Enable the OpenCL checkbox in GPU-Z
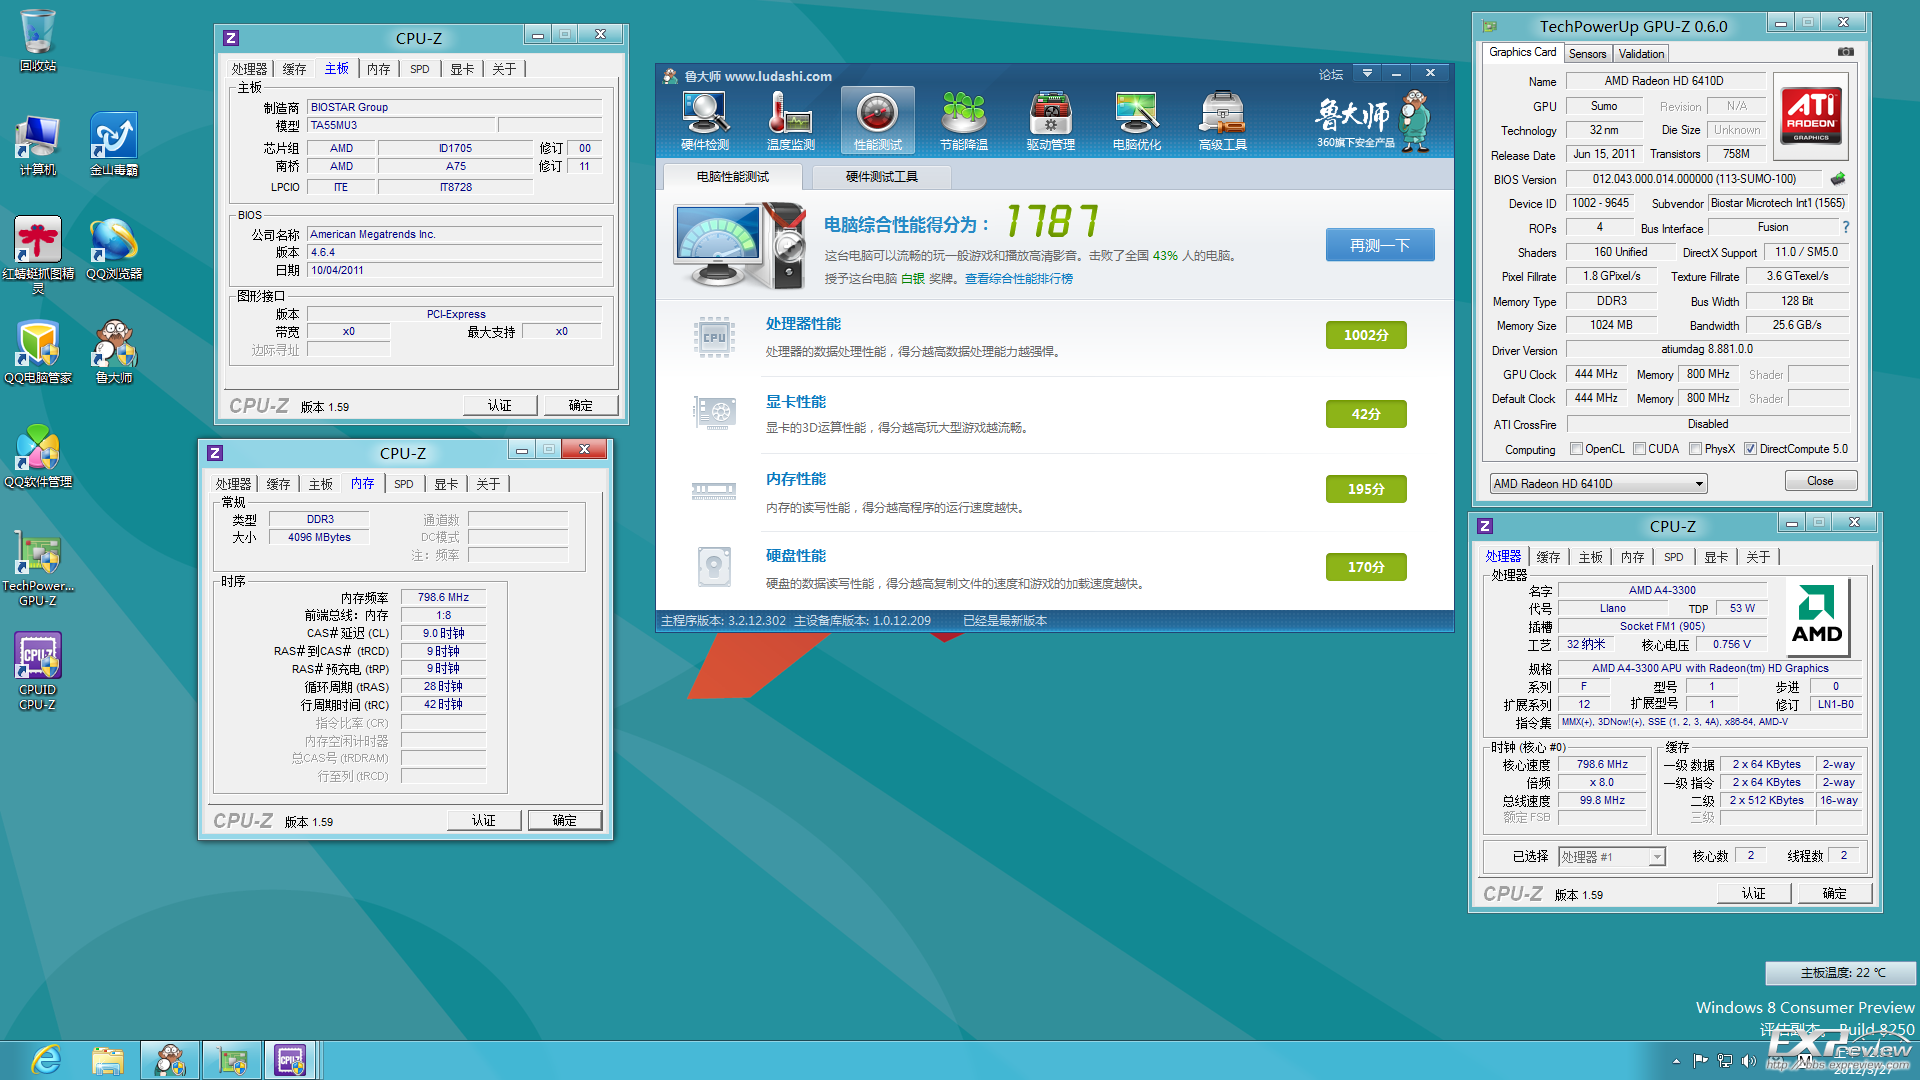 pyautogui.click(x=1577, y=449)
